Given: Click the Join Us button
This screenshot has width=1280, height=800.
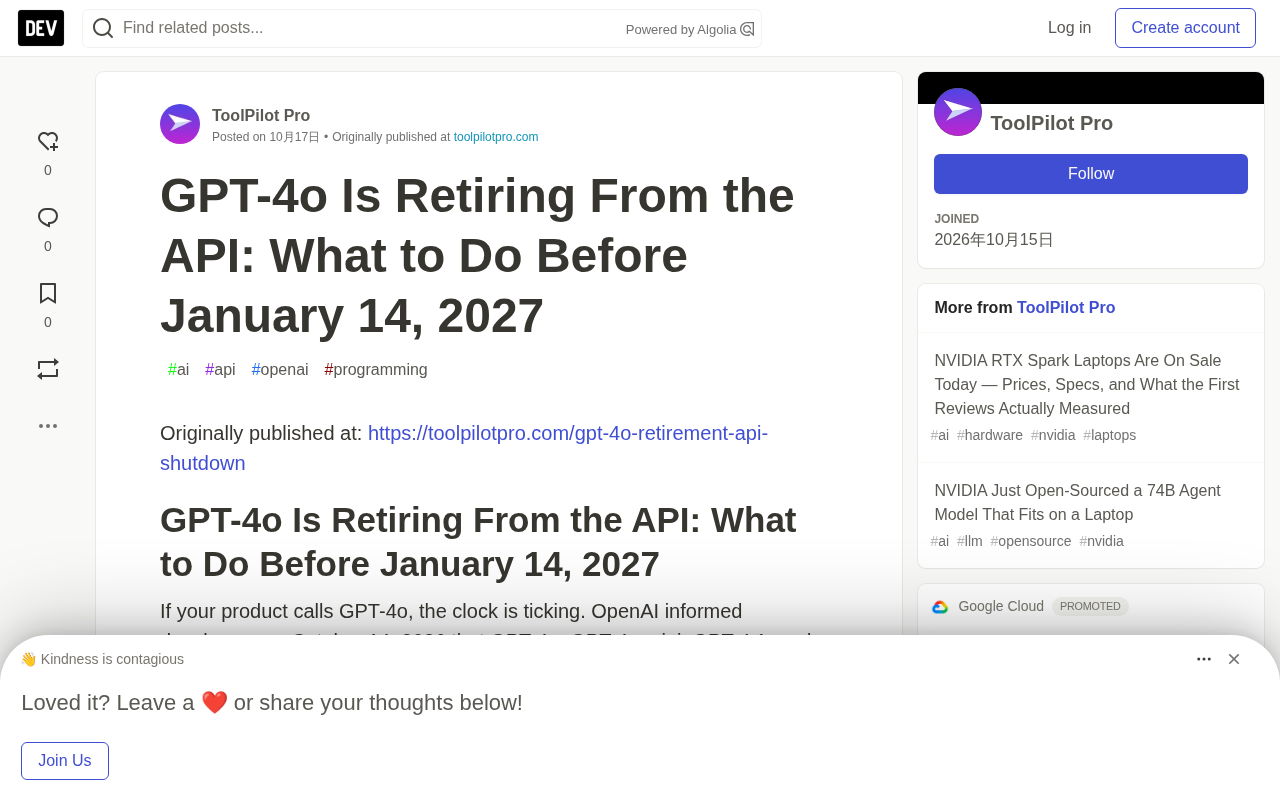Looking at the screenshot, I should 65,761.
